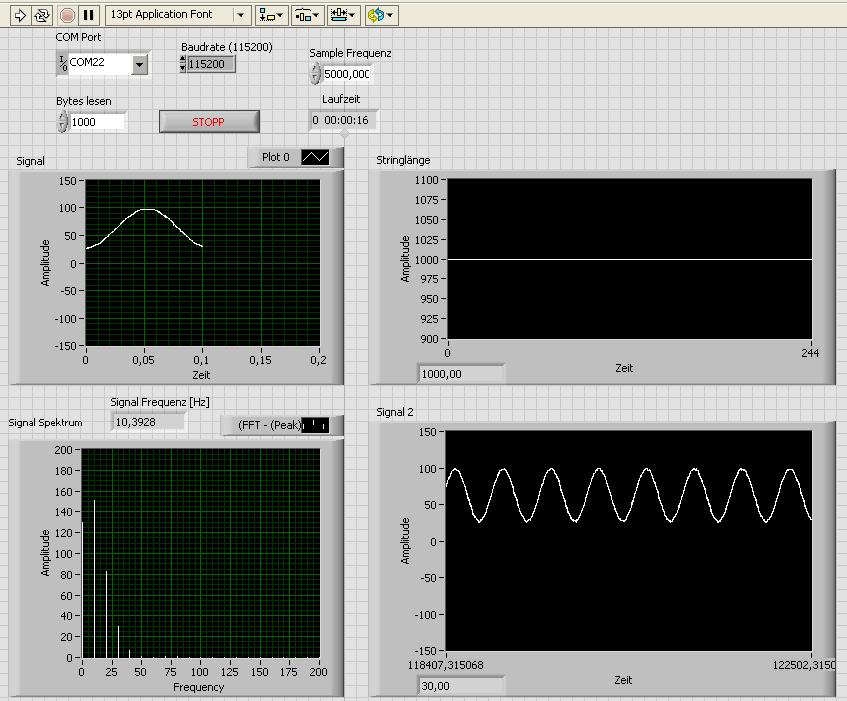Screen dimensions: 847x701
Task: Click the Run Continuously icon
Action: tap(42, 15)
